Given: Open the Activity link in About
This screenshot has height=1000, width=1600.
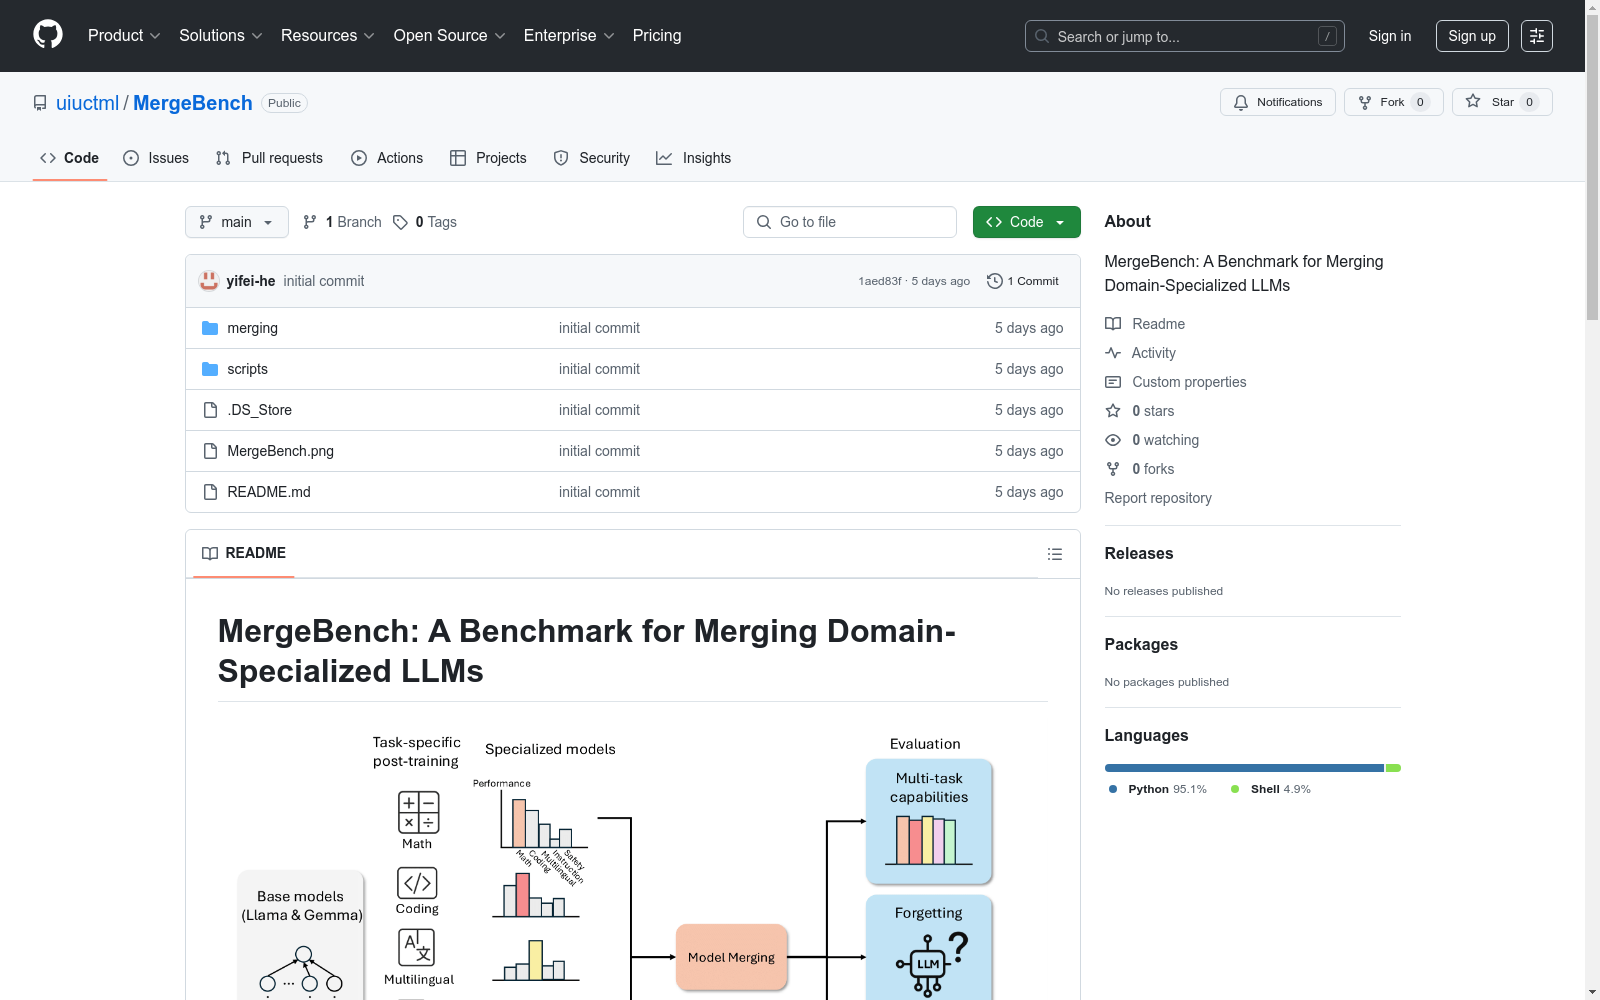Looking at the screenshot, I should [1141, 353].
